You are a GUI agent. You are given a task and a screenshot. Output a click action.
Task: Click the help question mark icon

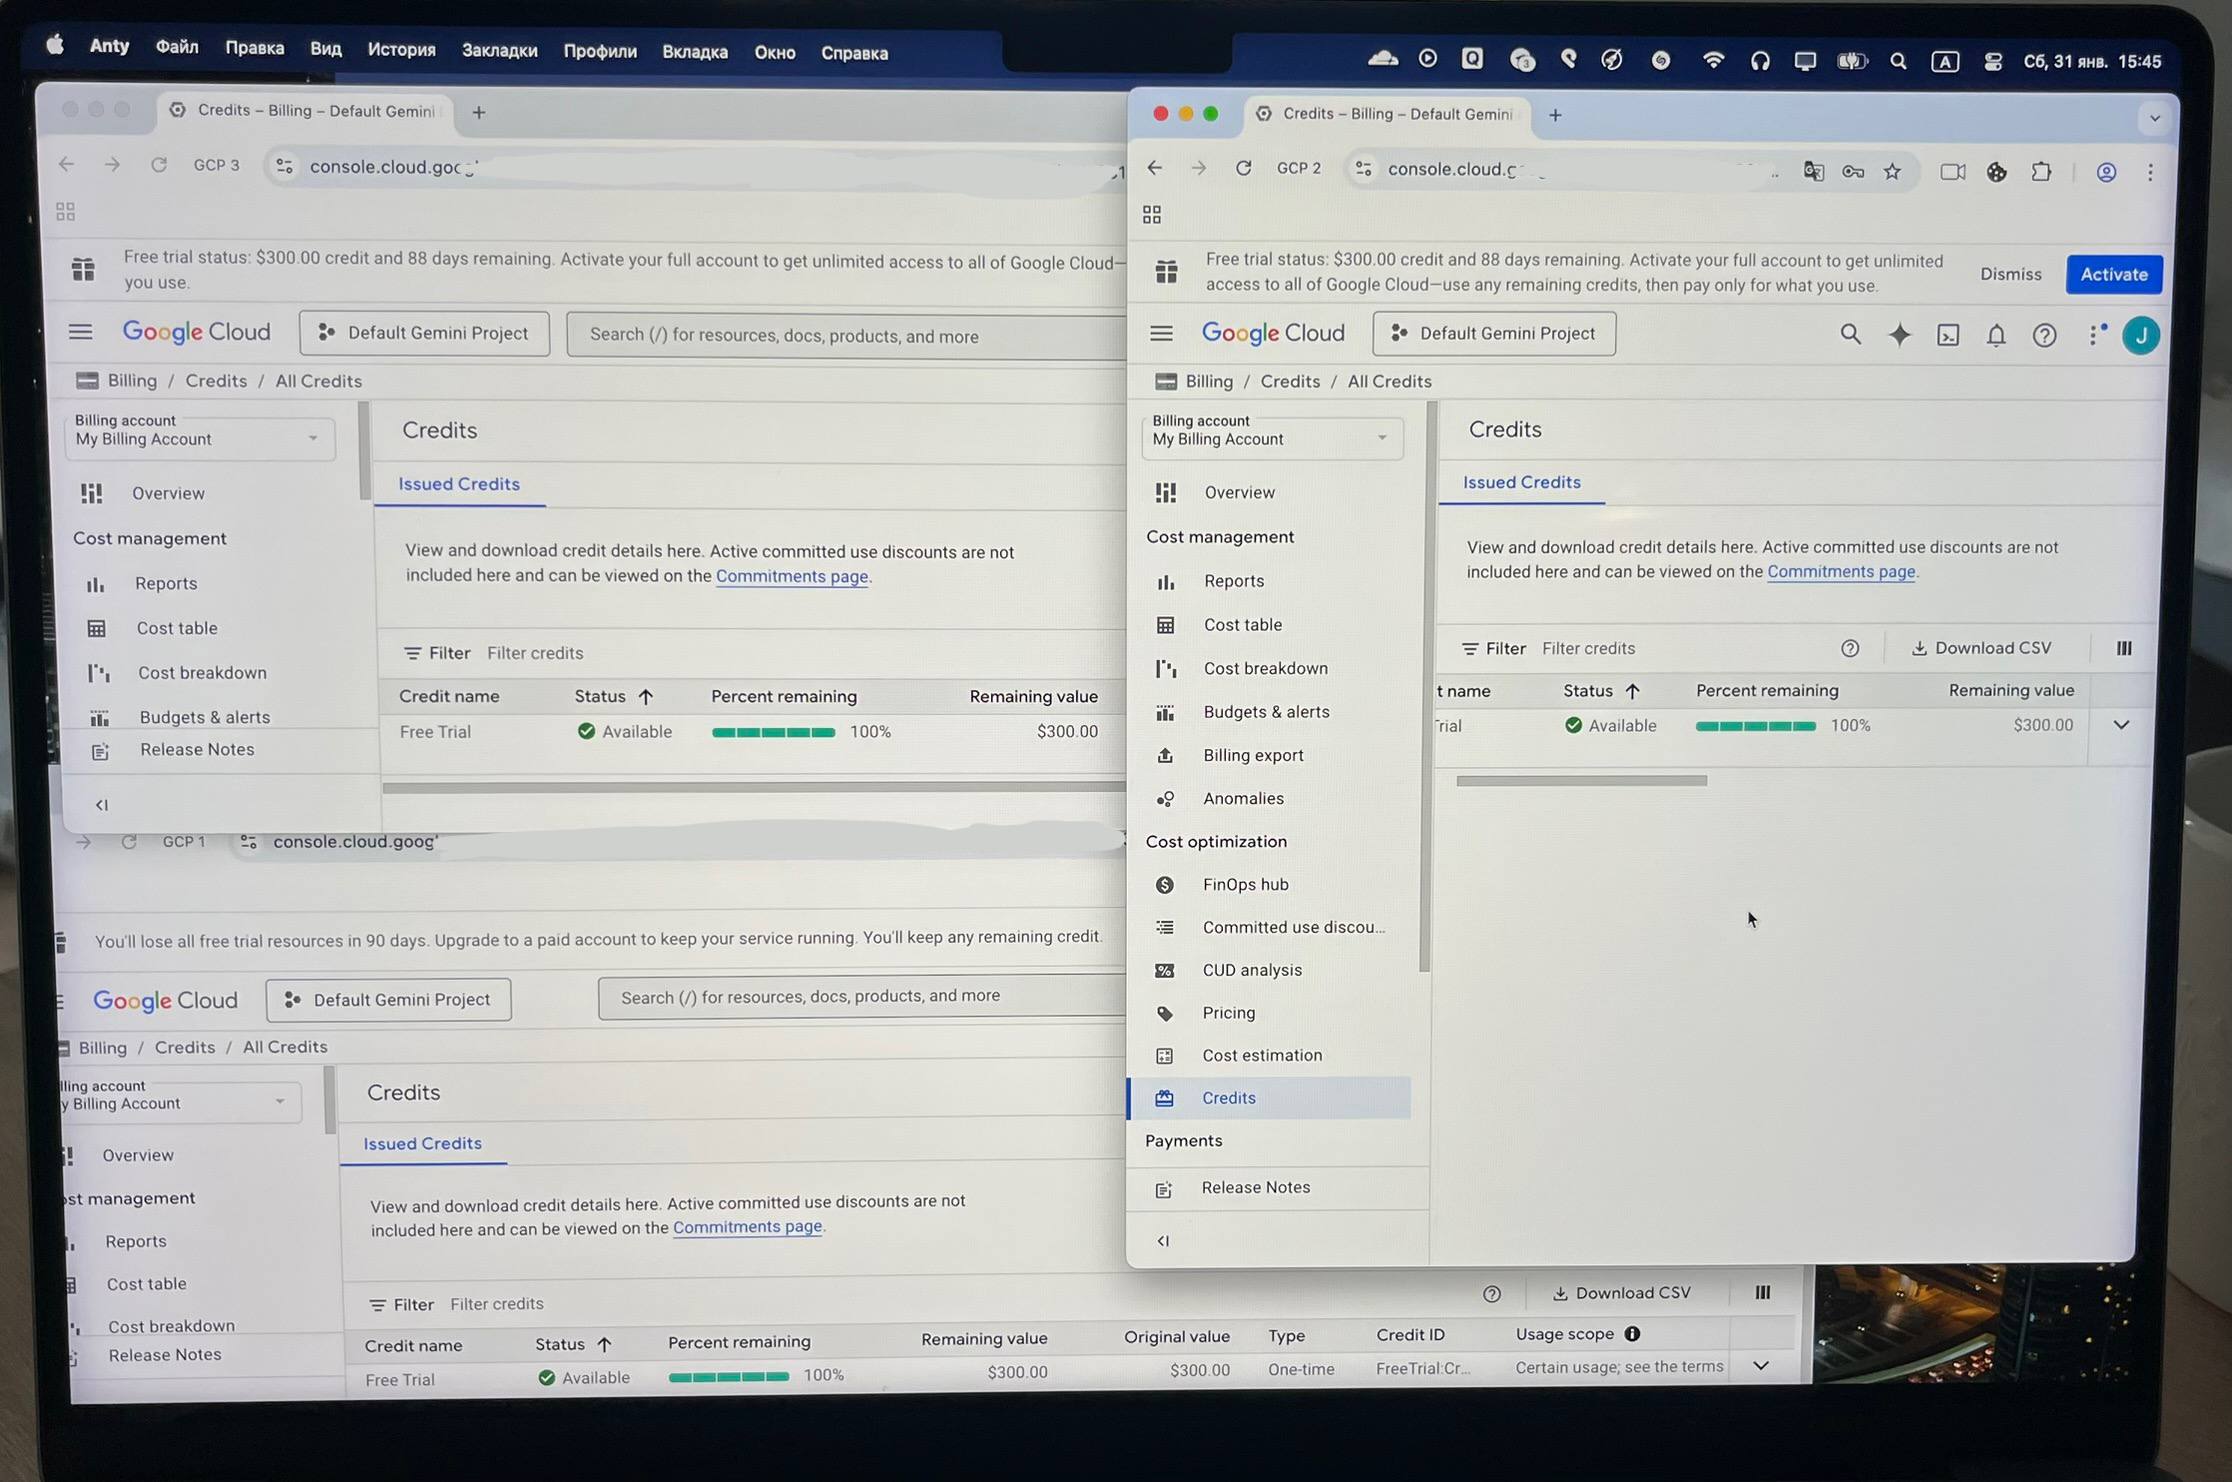[x=2044, y=336]
